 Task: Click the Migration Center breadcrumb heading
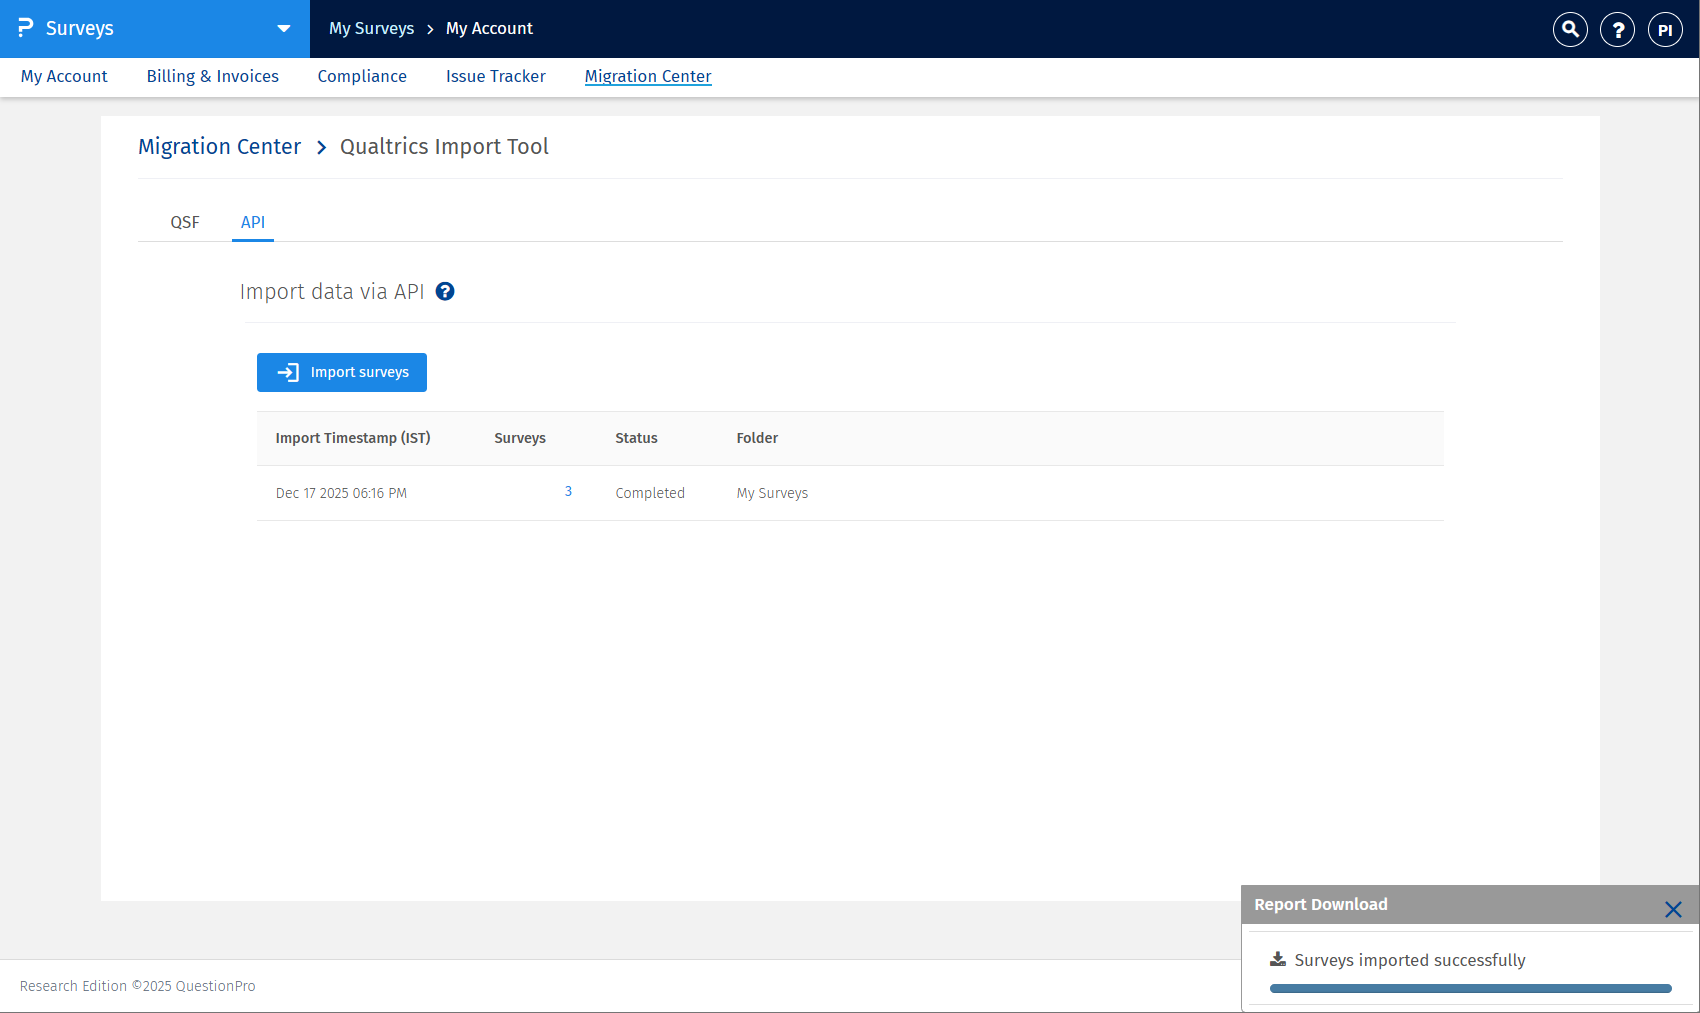219,147
